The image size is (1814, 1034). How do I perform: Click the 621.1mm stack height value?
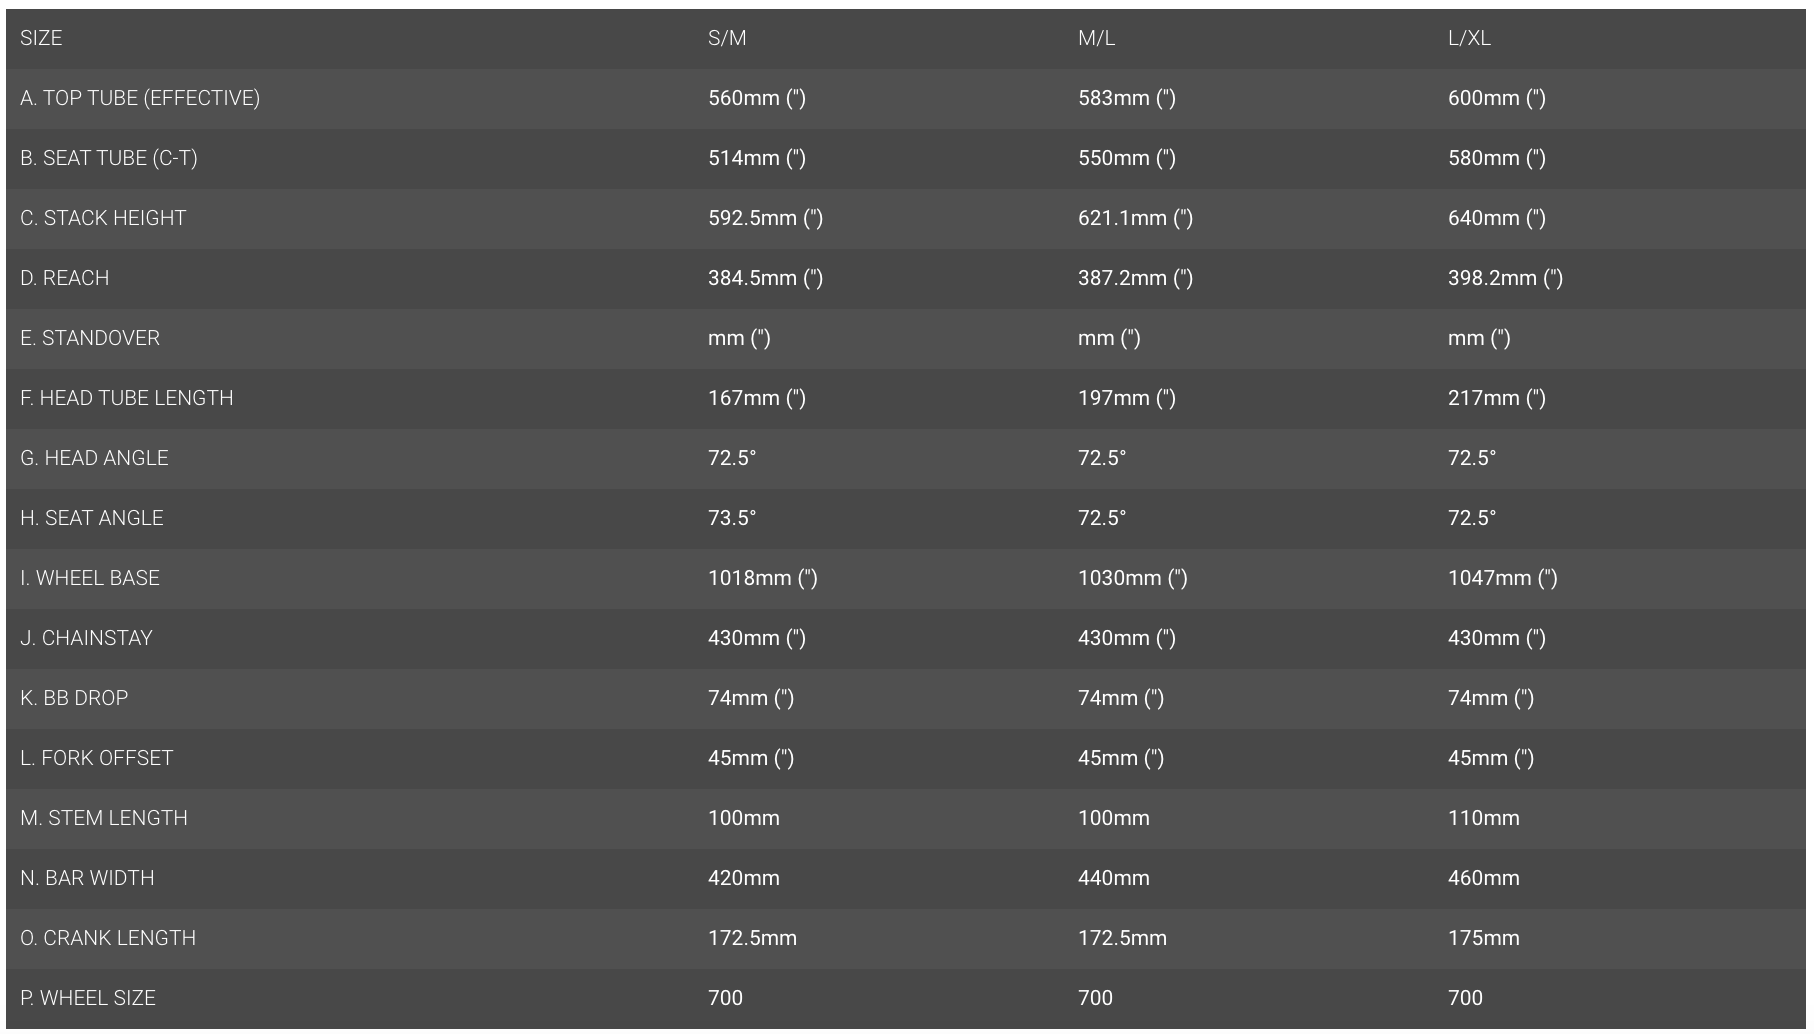pos(1135,218)
